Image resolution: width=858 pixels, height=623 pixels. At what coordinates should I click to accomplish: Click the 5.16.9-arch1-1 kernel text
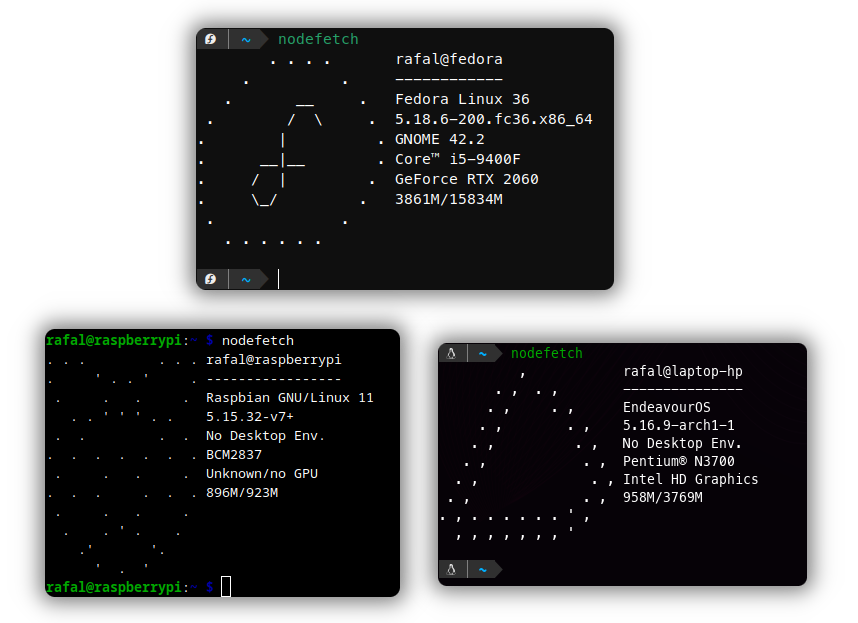tap(679, 425)
